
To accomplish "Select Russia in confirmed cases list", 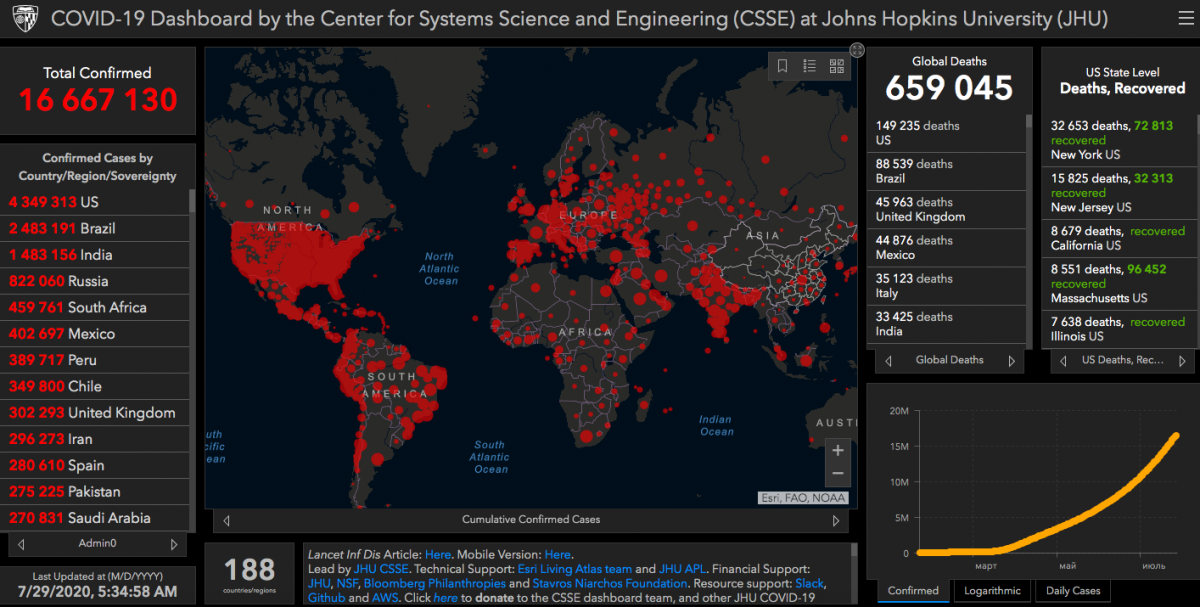I will [x=96, y=281].
